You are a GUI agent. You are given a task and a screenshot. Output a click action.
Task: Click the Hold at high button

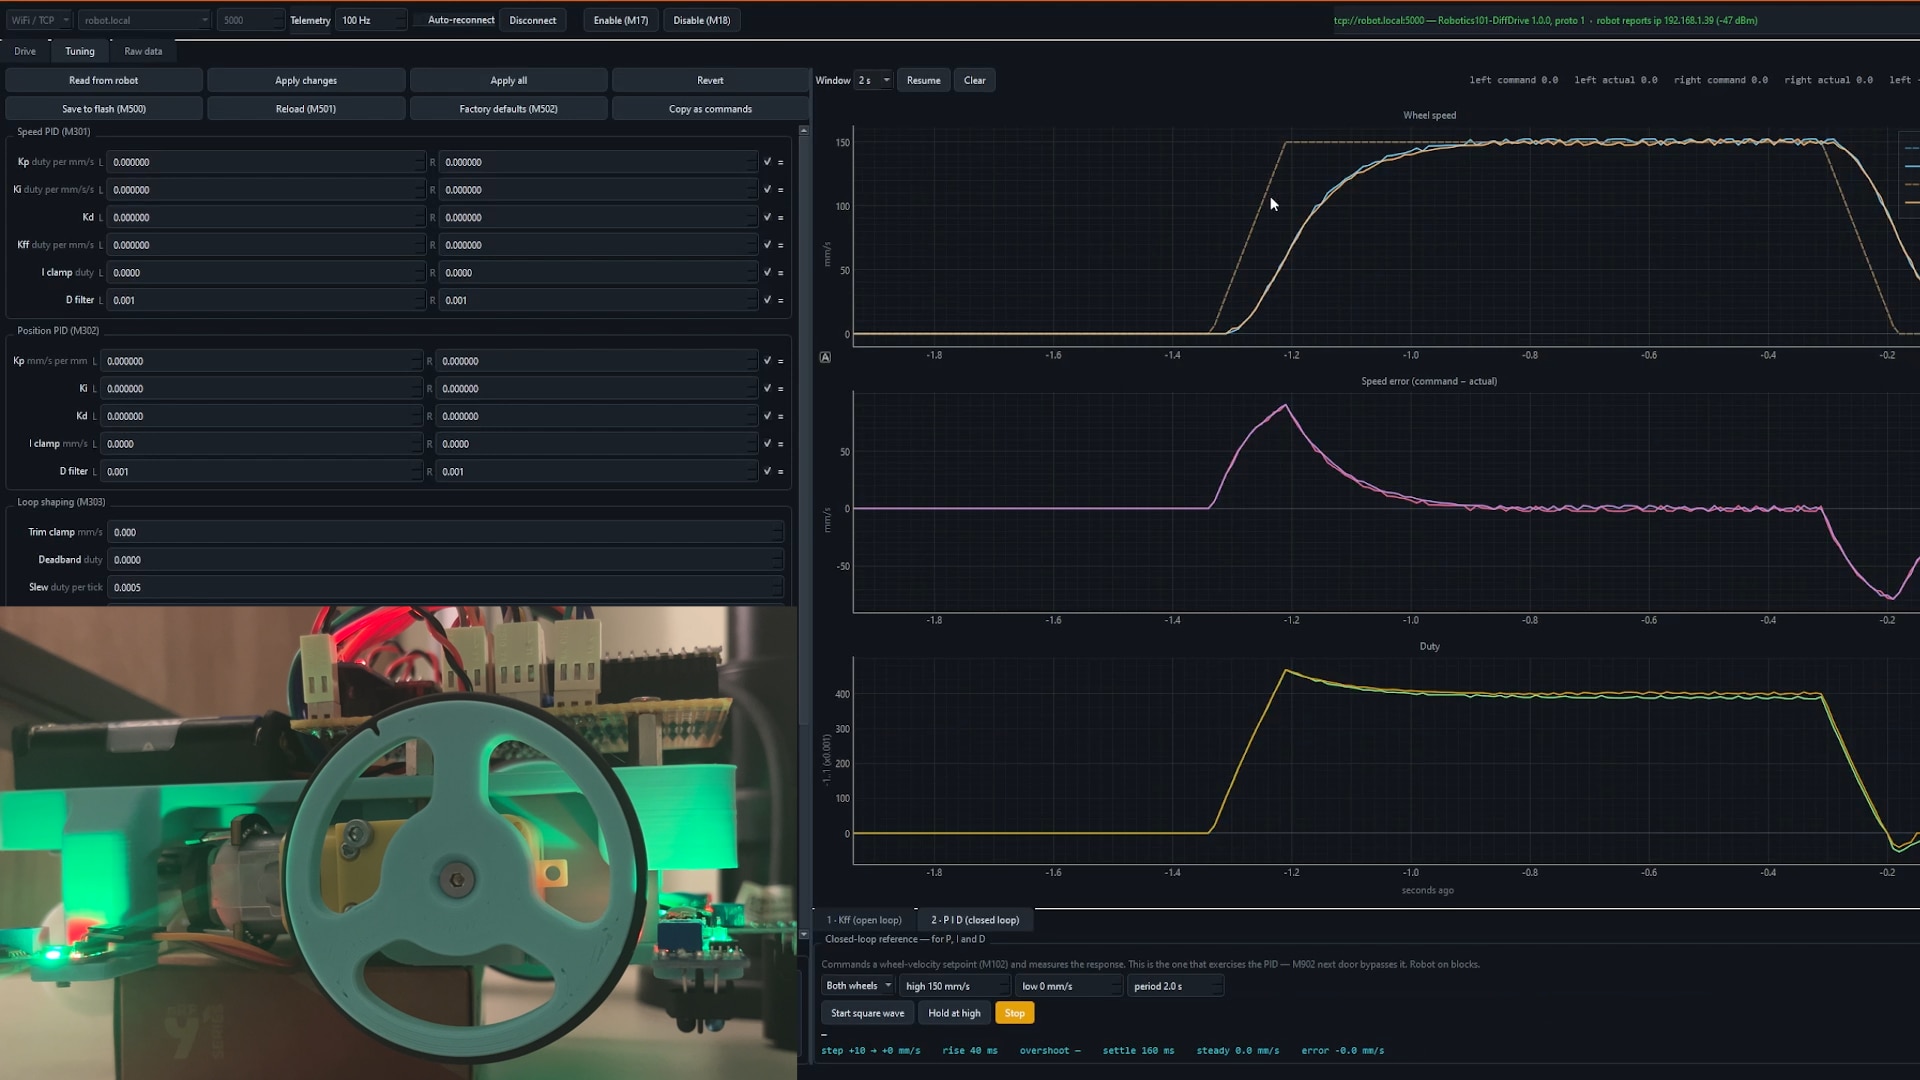click(954, 1013)
